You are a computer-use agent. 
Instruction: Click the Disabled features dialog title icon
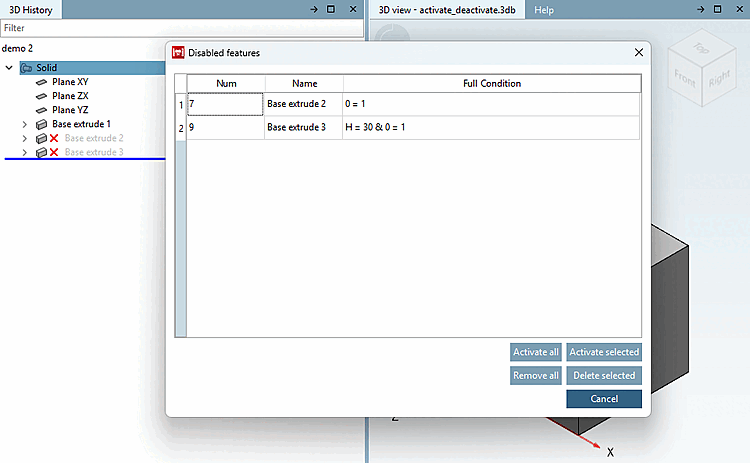[x=178, y=53]
